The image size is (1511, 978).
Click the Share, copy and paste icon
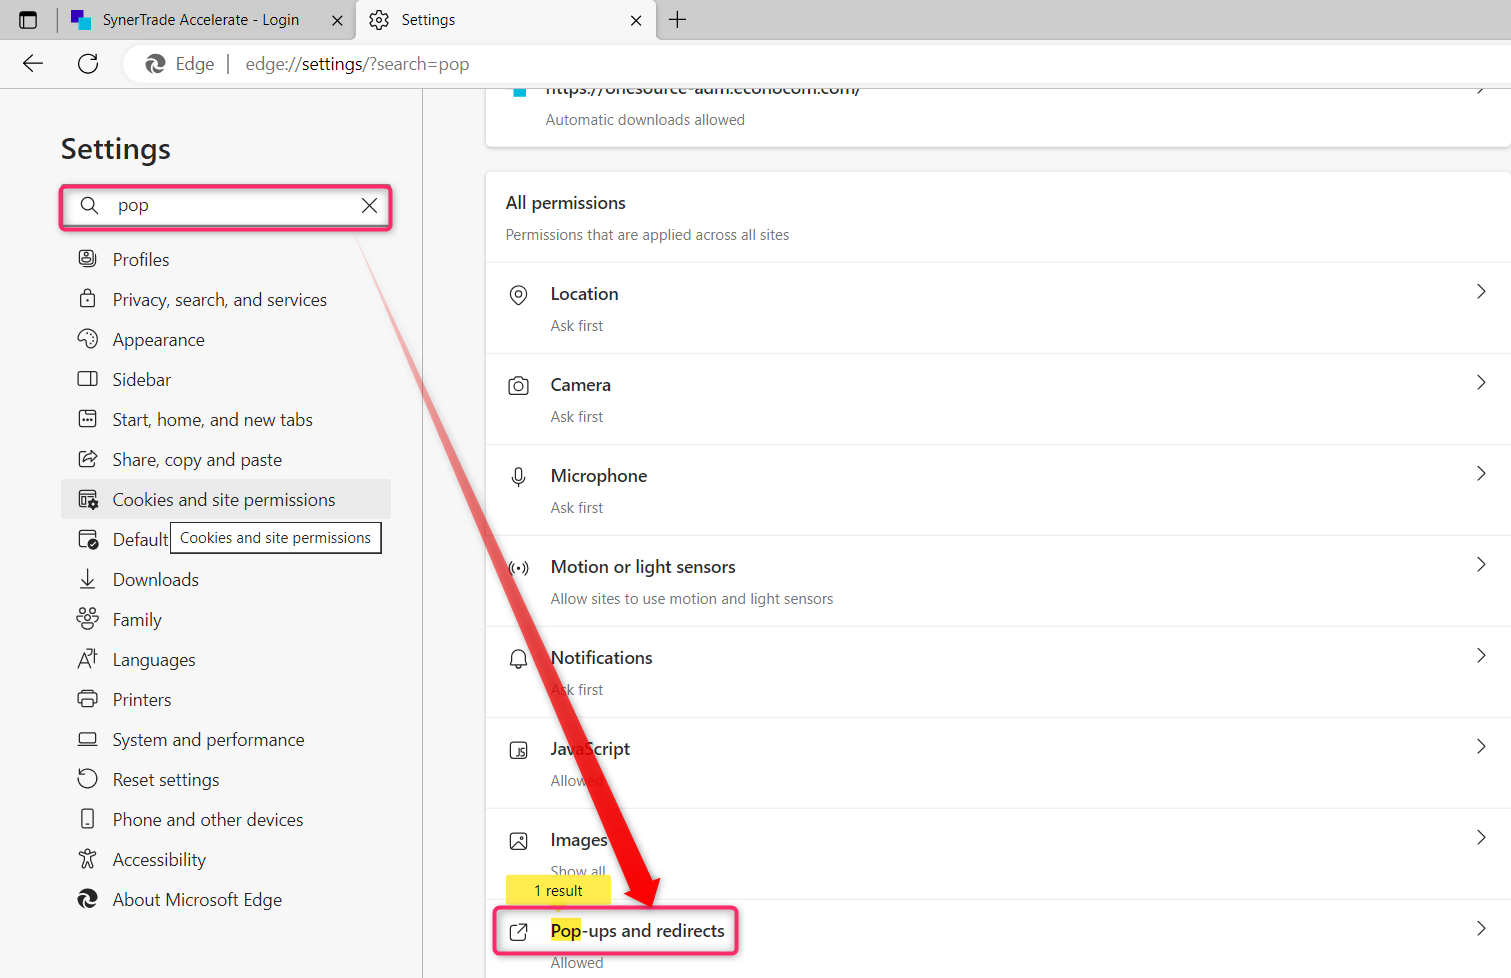tap(88, 459)
